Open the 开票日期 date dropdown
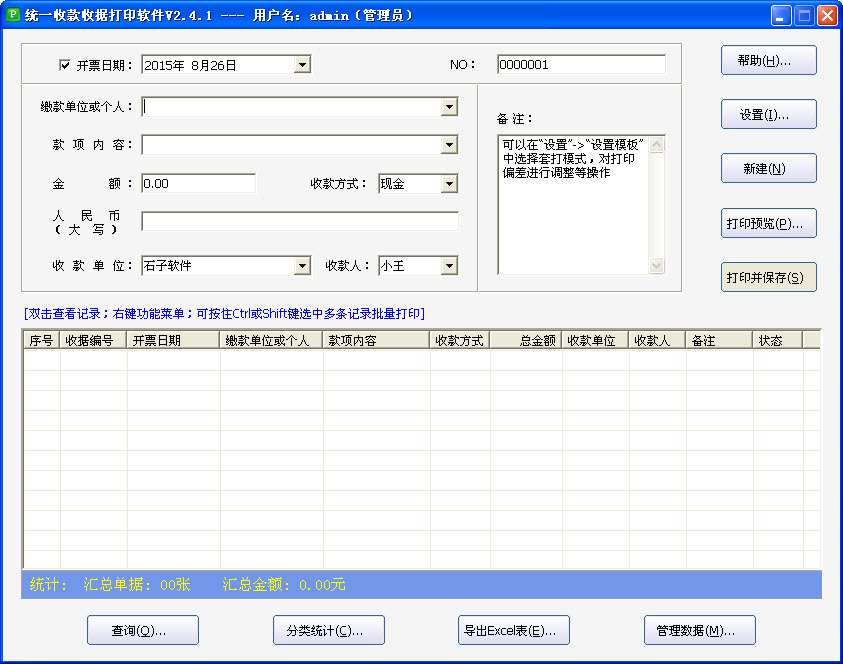The height and width of the screenshot is (664, 843). [x=302, y=65]
